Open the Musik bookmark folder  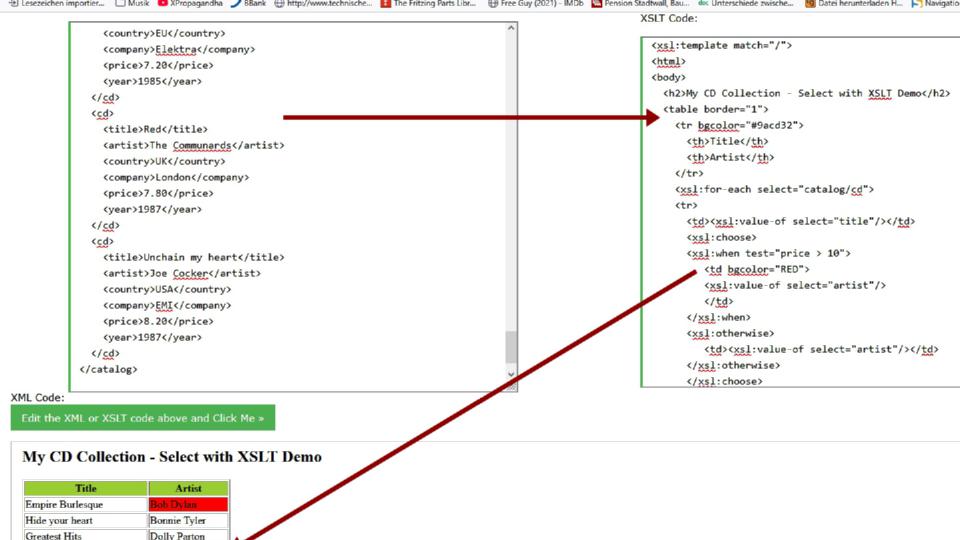(133, 4)
